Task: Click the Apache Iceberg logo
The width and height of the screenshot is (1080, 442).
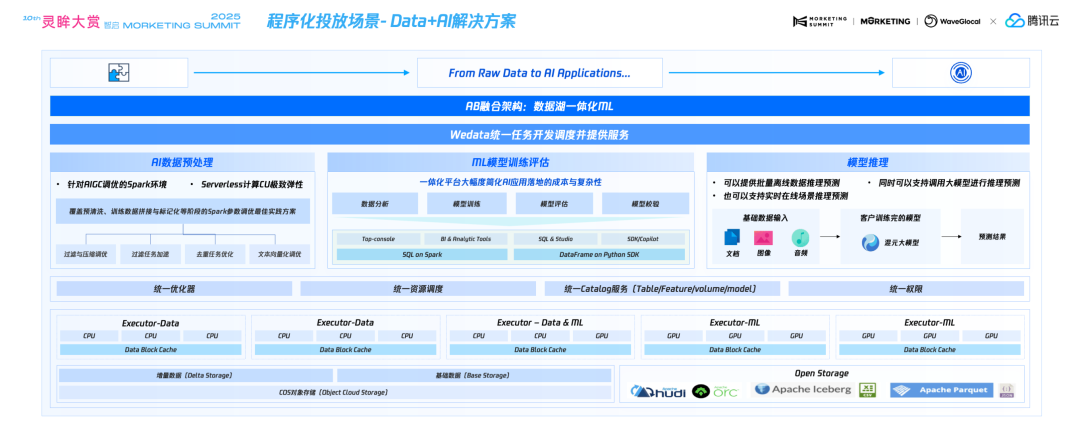Action: coord(802,389)
